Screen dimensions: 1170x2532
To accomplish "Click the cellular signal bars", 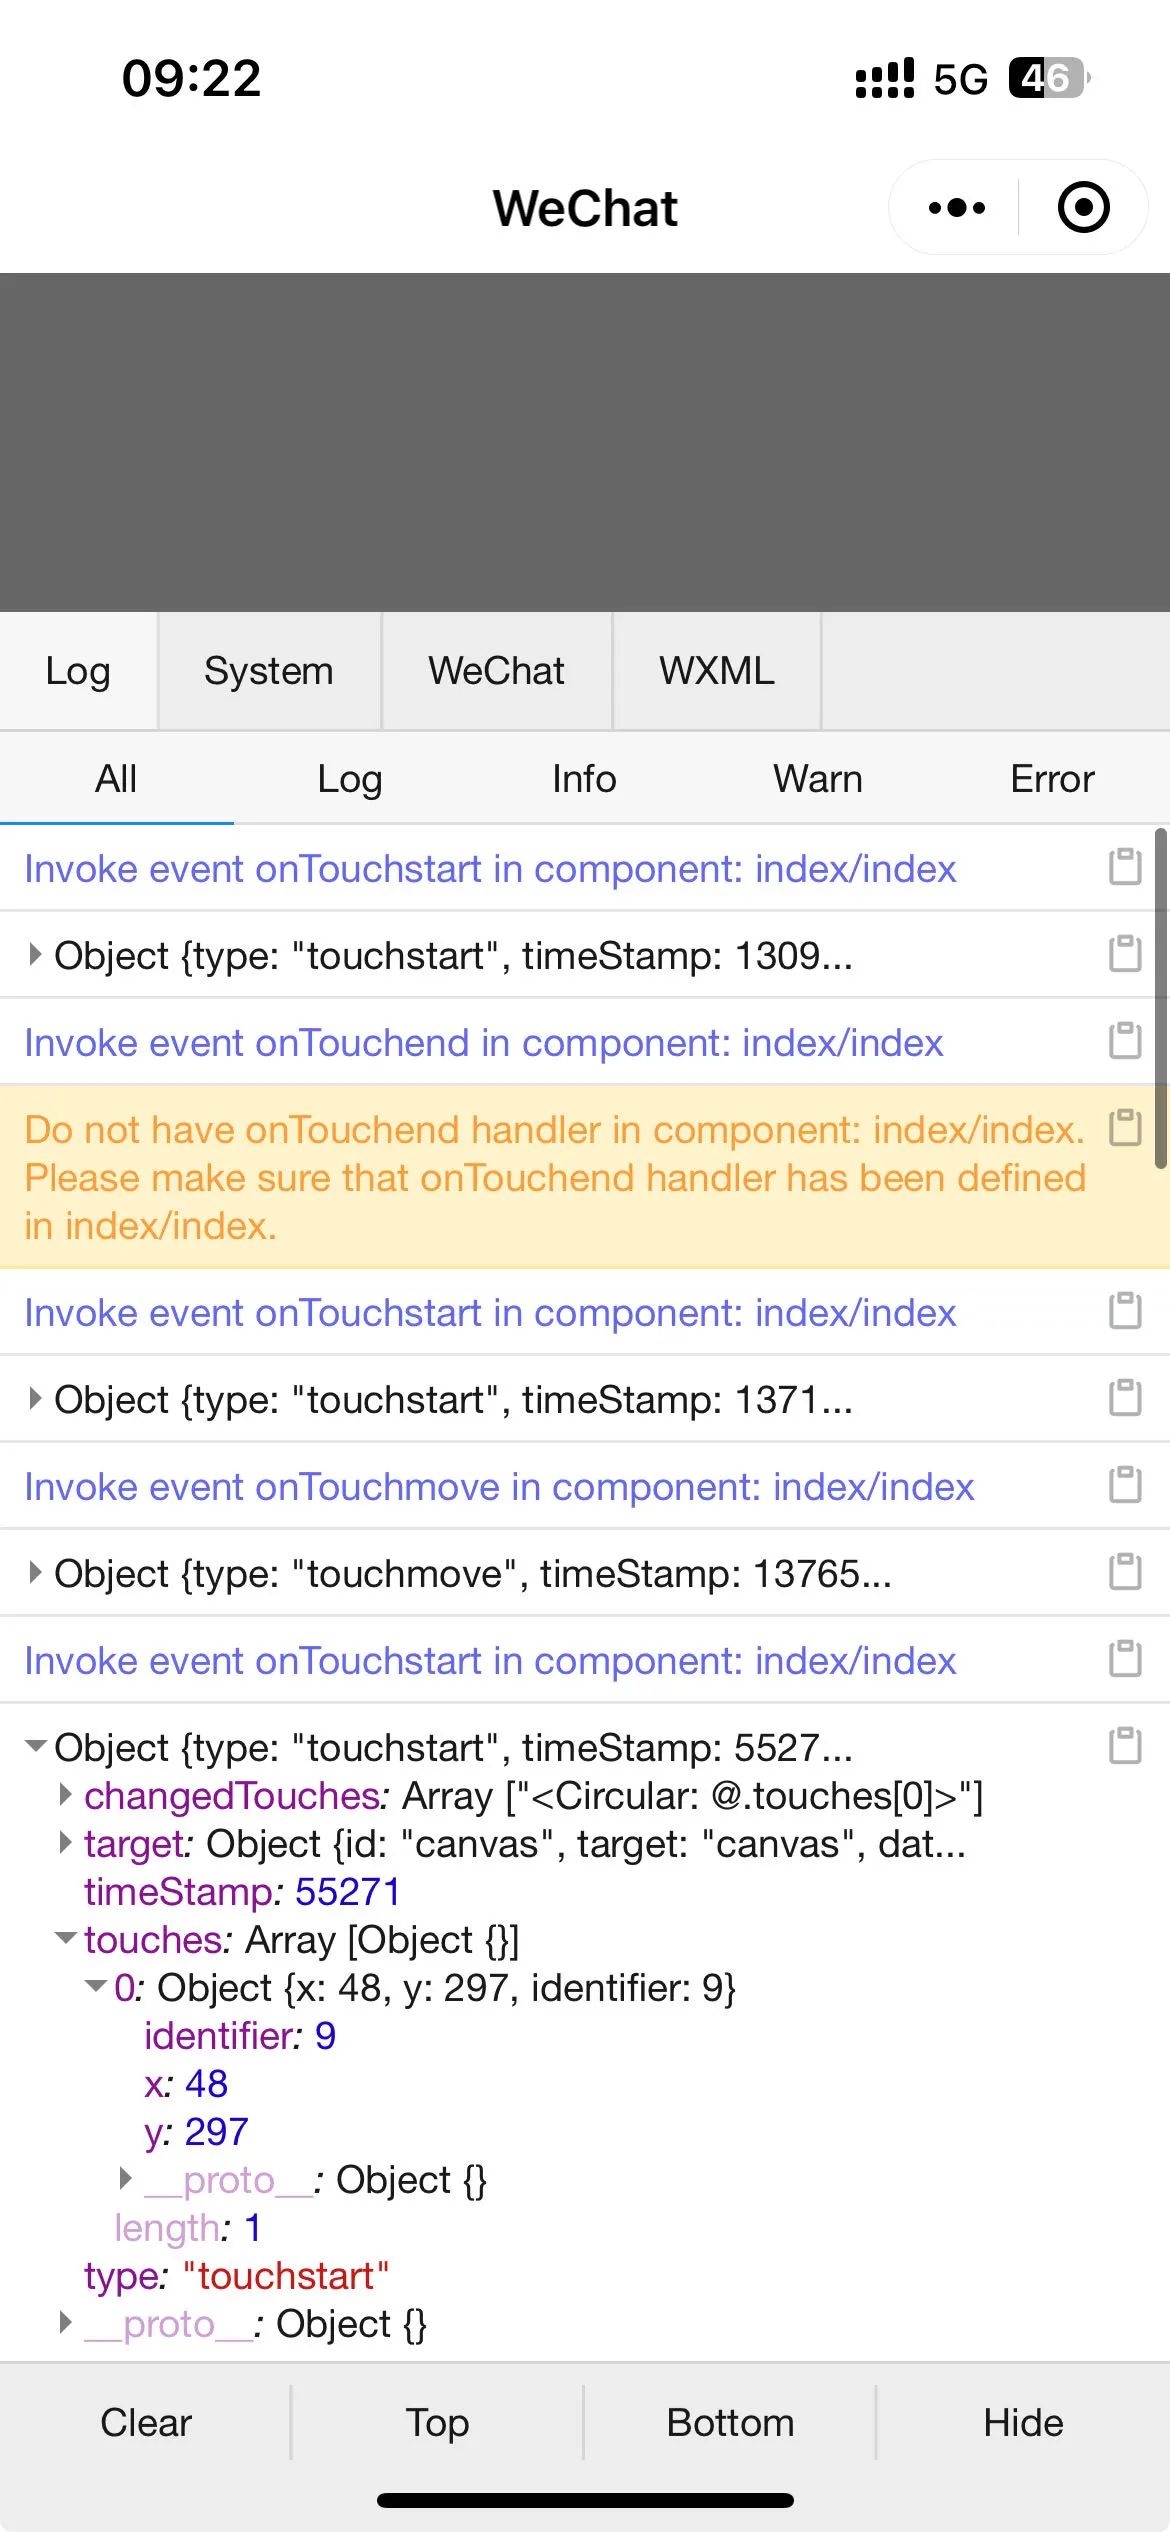I will pos(884,78).
